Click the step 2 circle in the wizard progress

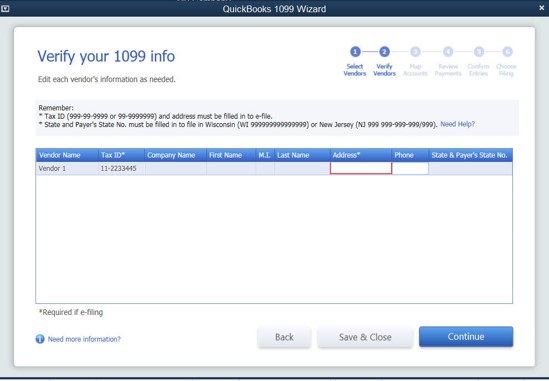(384, 52)
